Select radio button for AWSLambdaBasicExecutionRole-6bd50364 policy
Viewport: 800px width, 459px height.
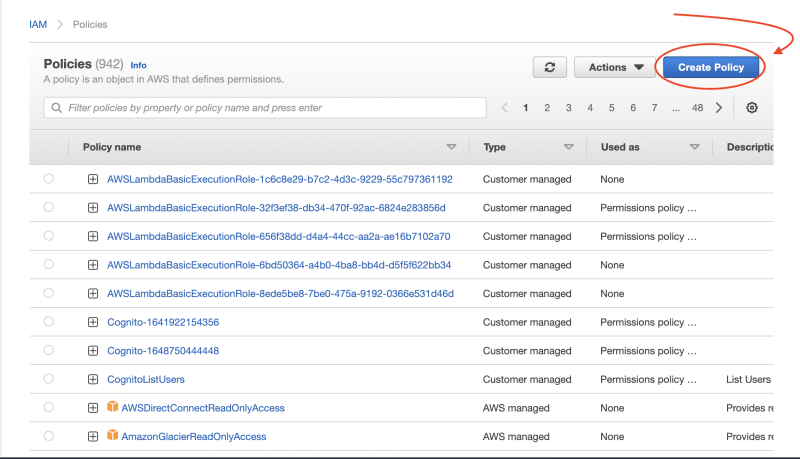(48, 264)
